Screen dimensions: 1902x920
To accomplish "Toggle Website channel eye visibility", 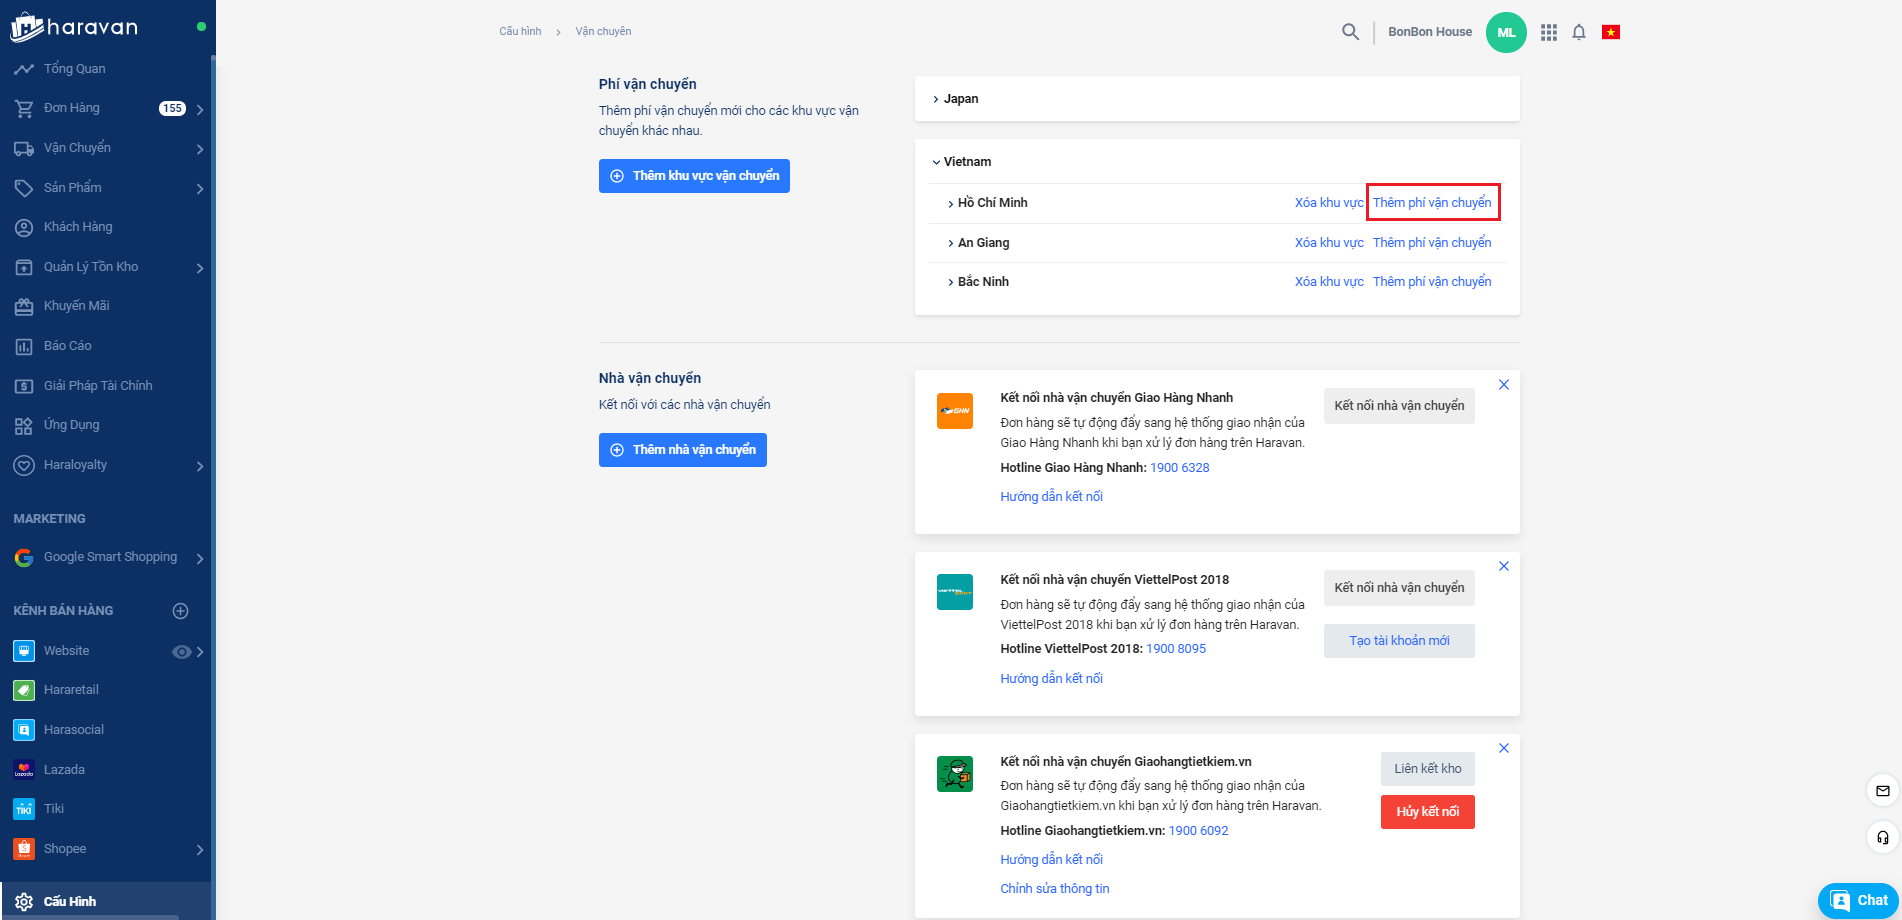I will pyautogui.click(x=181, y=652).
